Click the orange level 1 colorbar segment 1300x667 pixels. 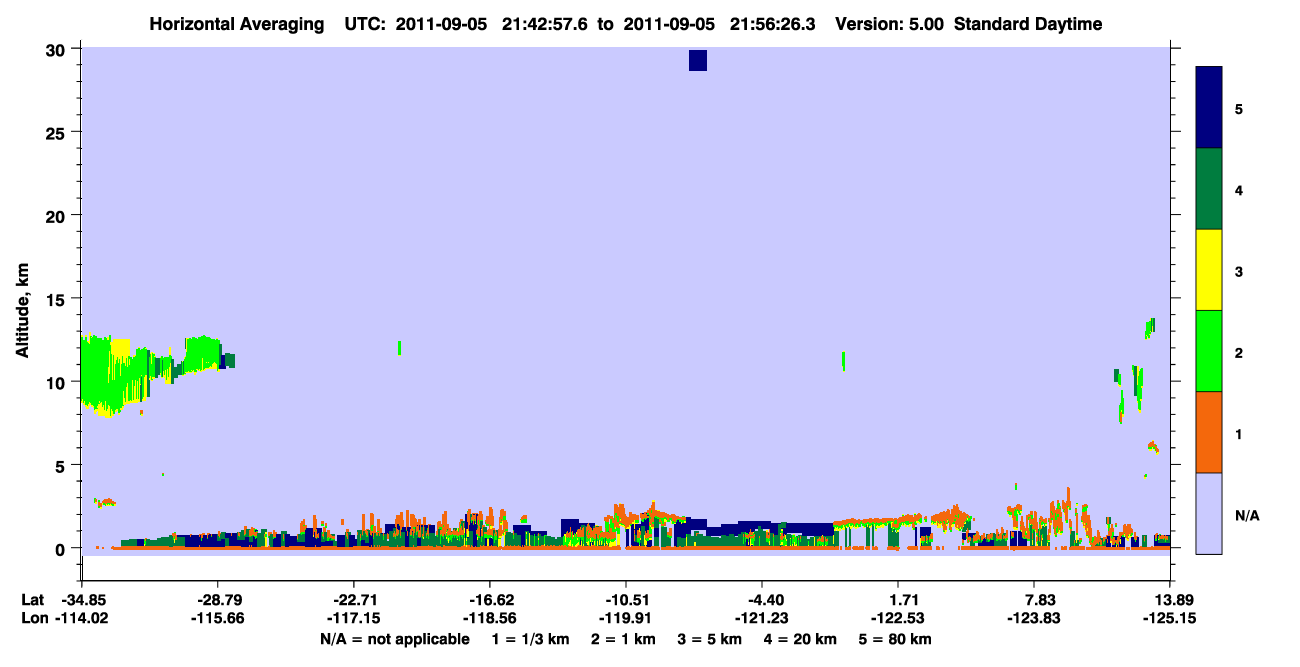pyautogui.click(x=1209, y=432)
